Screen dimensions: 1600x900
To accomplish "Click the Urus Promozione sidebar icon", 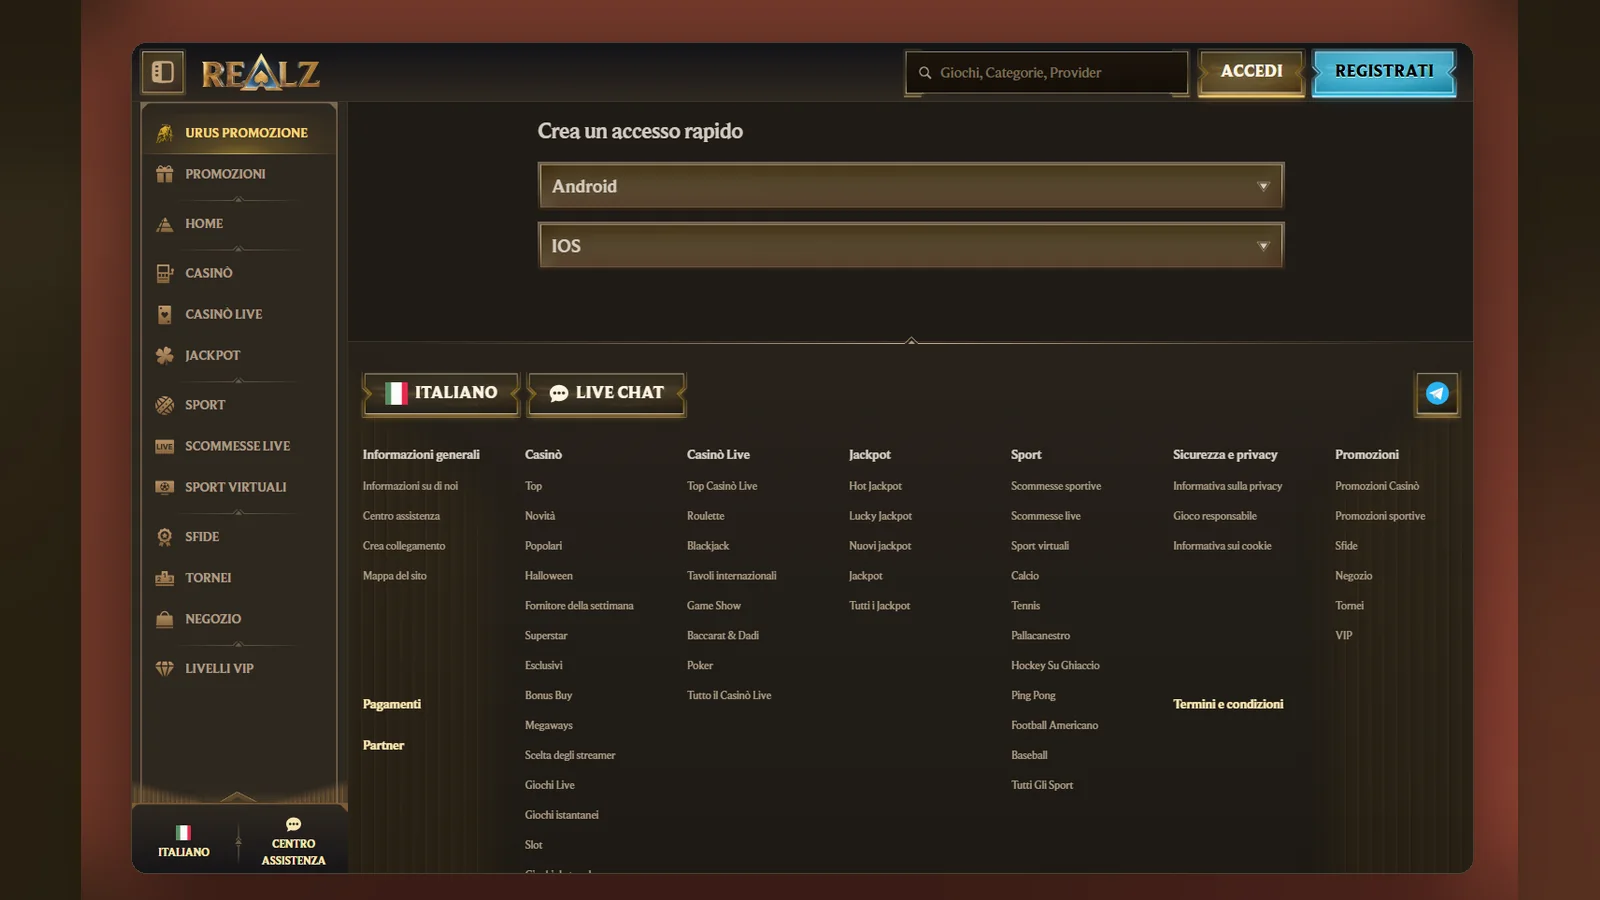I will [x=165, y=133].
